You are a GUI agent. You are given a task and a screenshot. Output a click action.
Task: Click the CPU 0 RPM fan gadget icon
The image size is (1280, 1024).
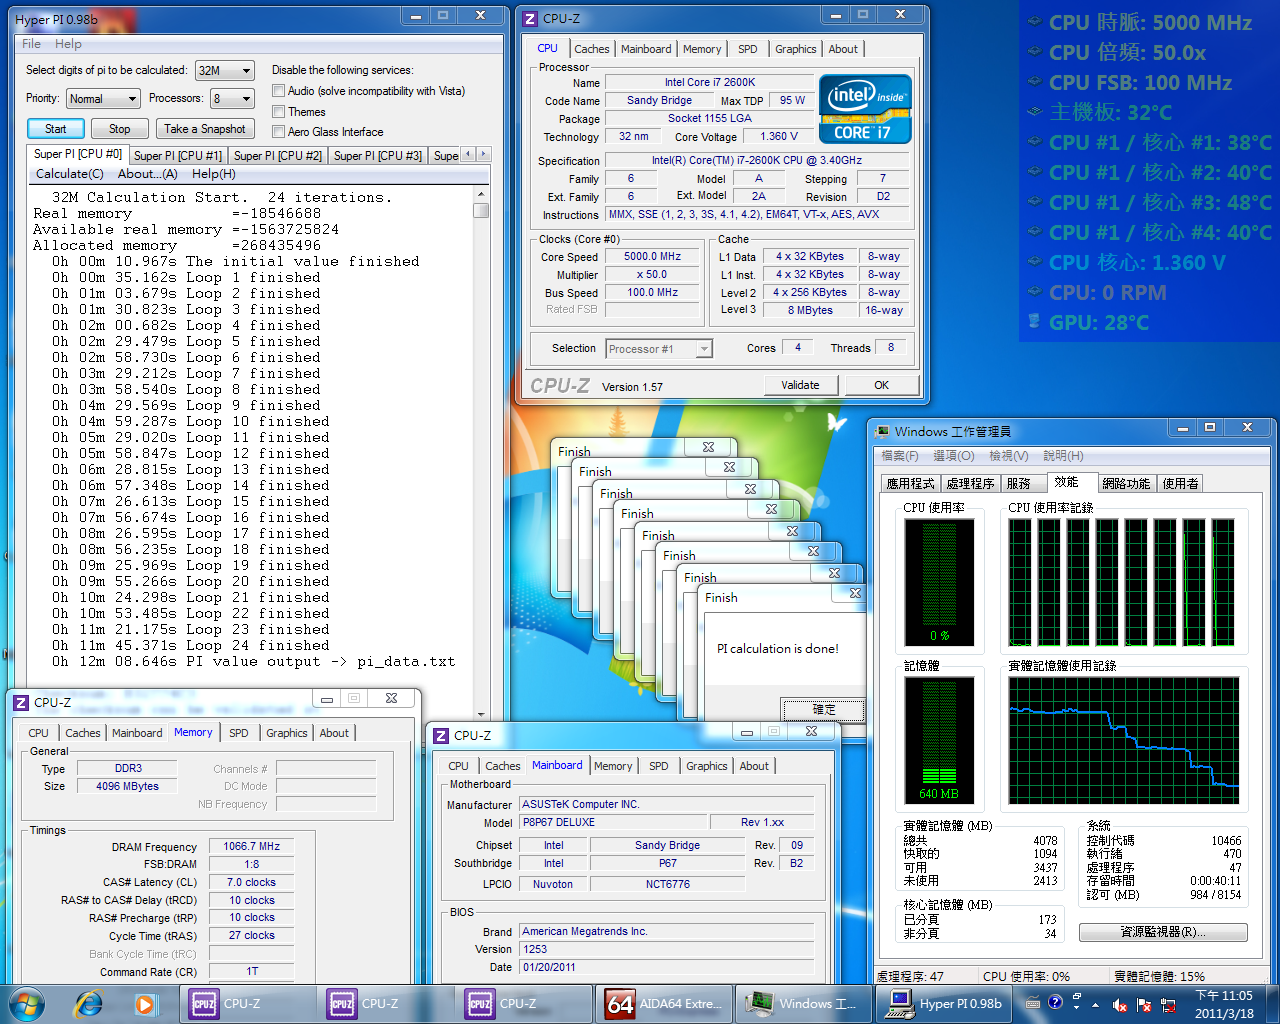(1034, 292)
